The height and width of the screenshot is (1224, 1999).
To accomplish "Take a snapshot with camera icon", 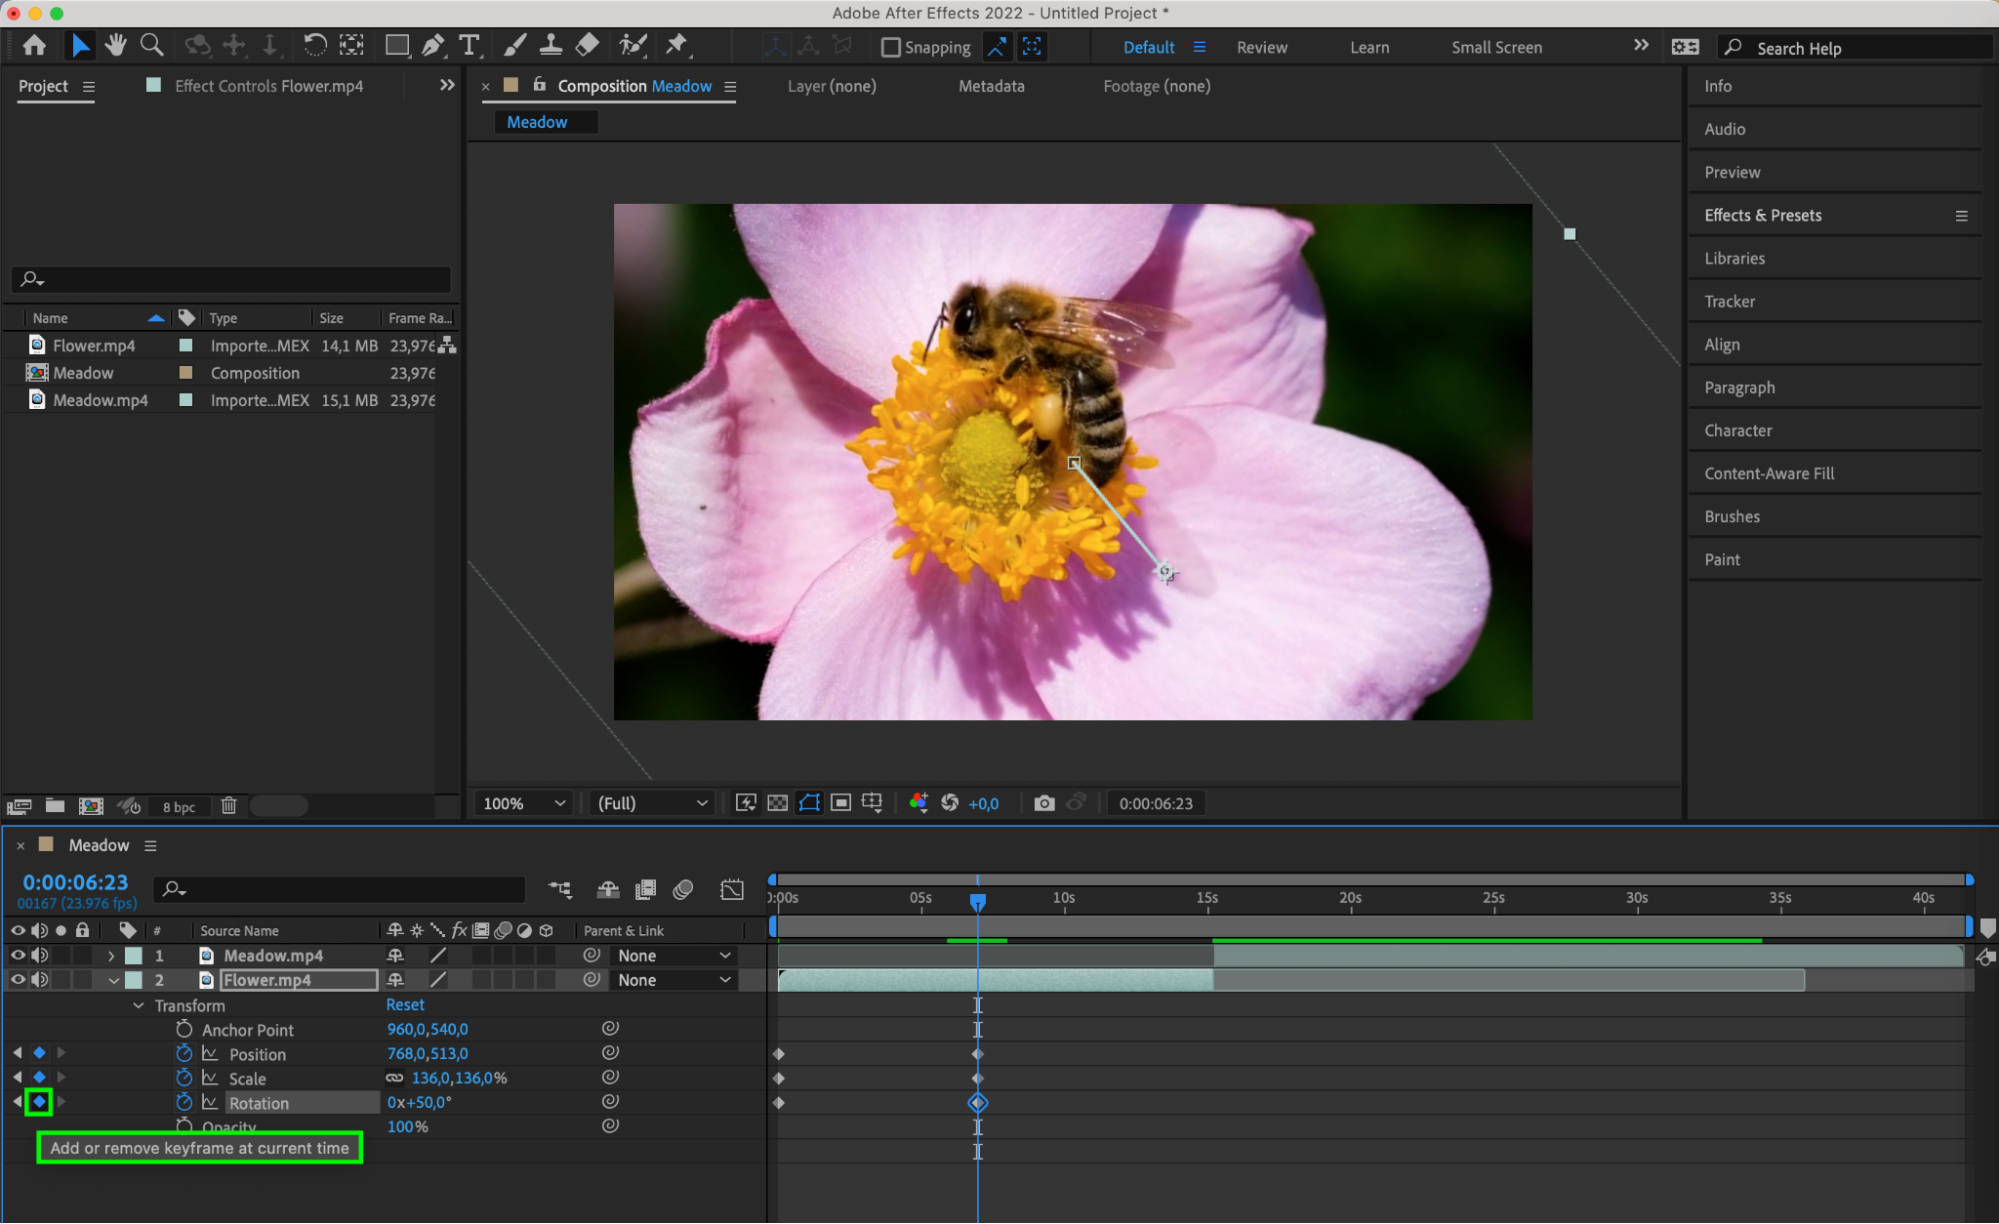I will click(x=1044, y=803).
